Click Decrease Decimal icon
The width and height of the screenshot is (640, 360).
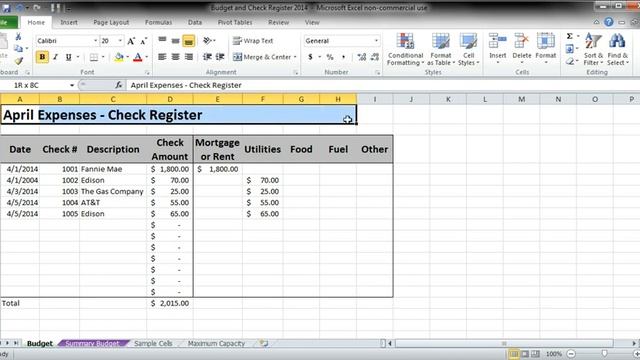pyautogui.click(x=375, y=57)
